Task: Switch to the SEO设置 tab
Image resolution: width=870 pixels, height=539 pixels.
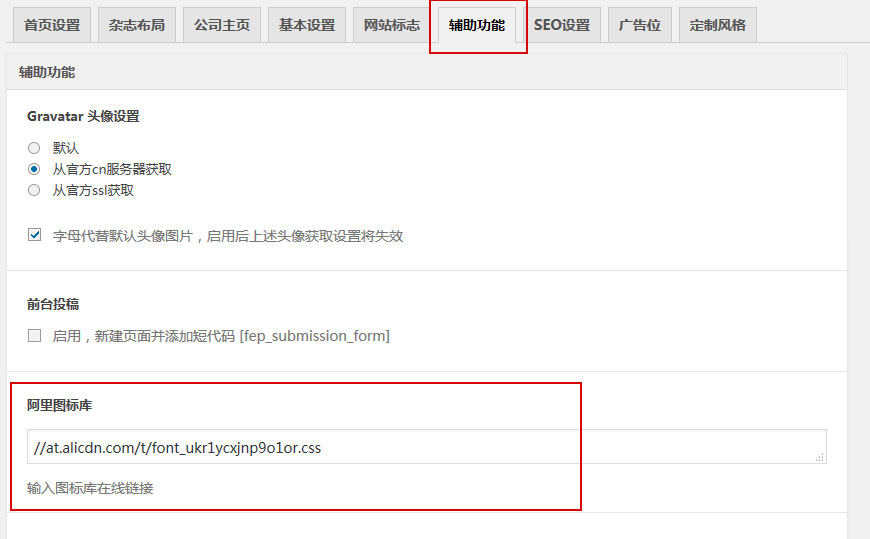Action: pyautogui.click(x=562, y=25)
